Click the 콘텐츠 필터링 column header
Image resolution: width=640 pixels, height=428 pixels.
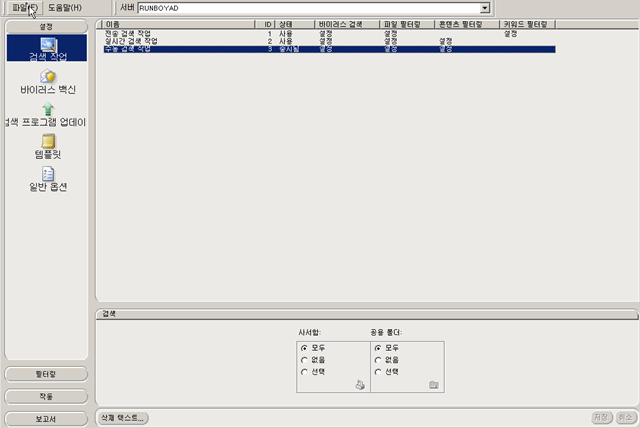(467, 24)
